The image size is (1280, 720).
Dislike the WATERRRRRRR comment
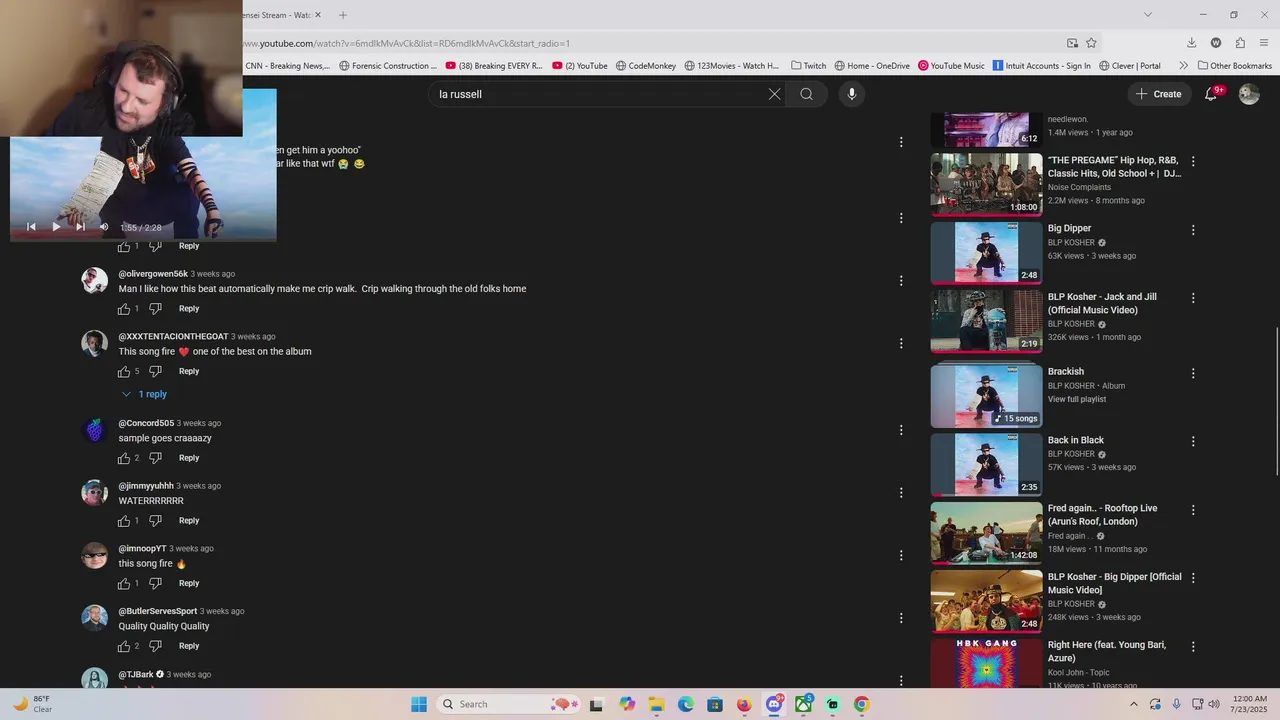pos(155,521)
